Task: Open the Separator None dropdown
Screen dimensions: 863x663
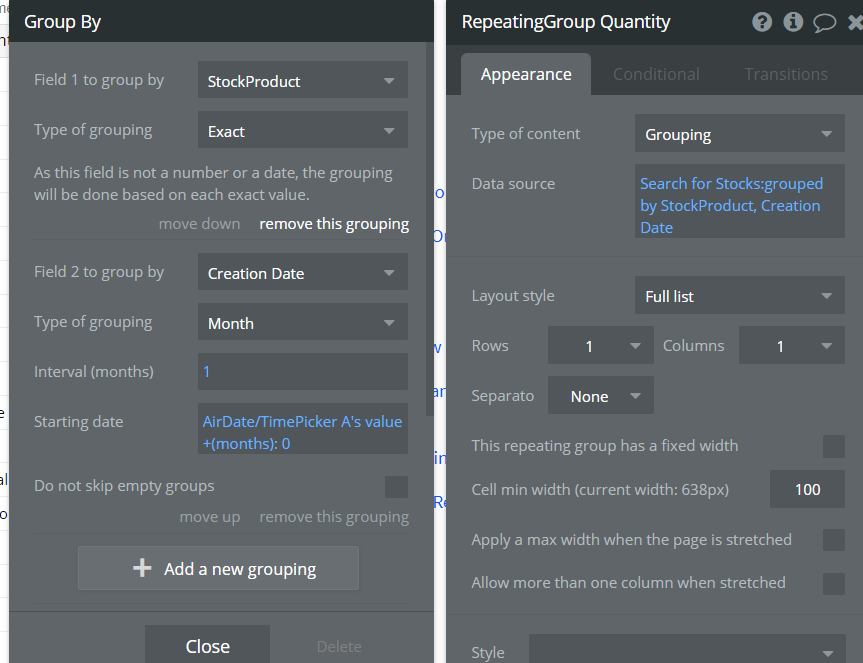Action: [x=600, y=396]
